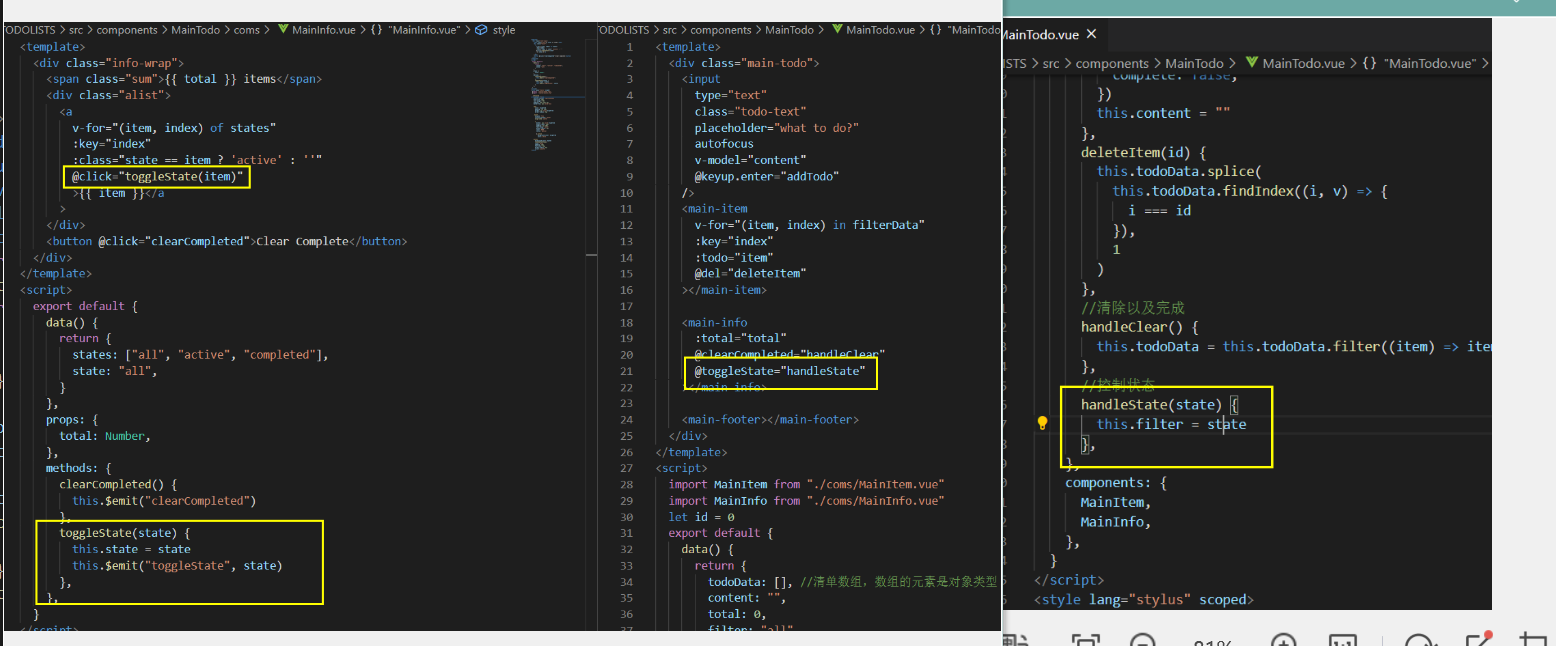
Task: Click the <main-footer> tag line
Action: click(x=770, y=419)
